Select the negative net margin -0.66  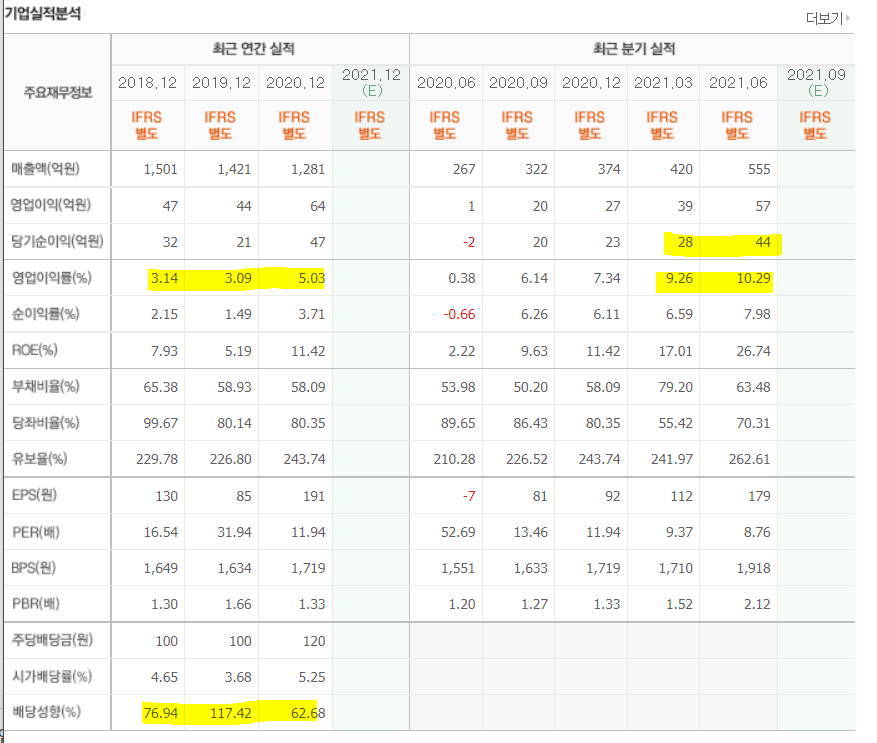click(x=459, y=314)
